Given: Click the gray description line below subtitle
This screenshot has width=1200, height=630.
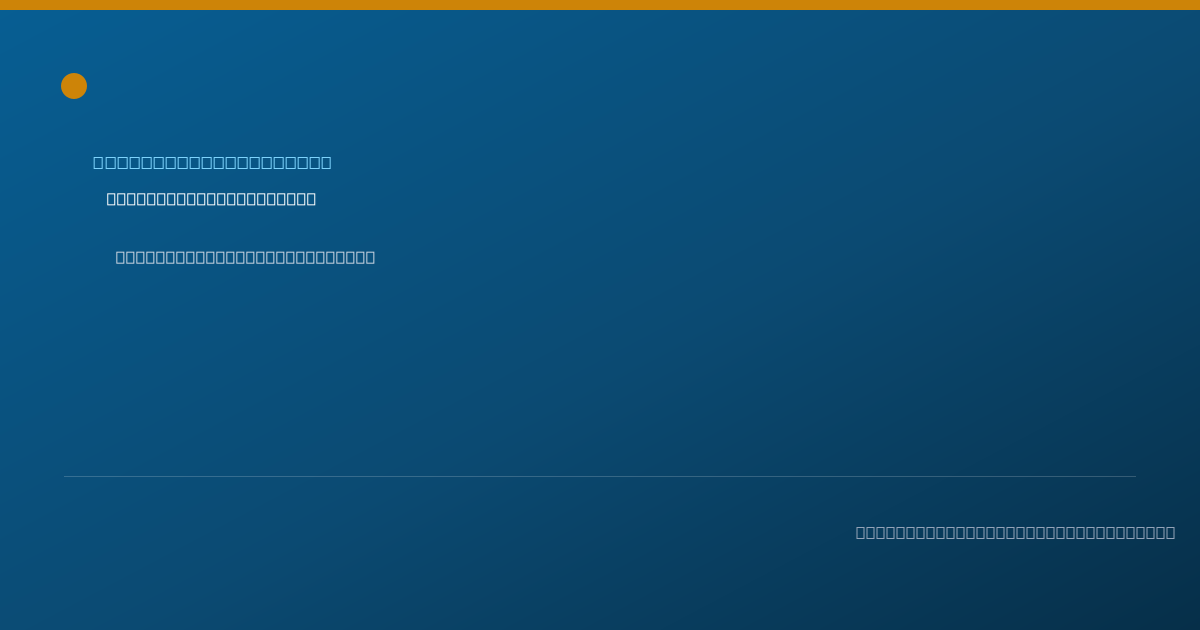Looking at the screenshot, I should [x=245, y=257].
